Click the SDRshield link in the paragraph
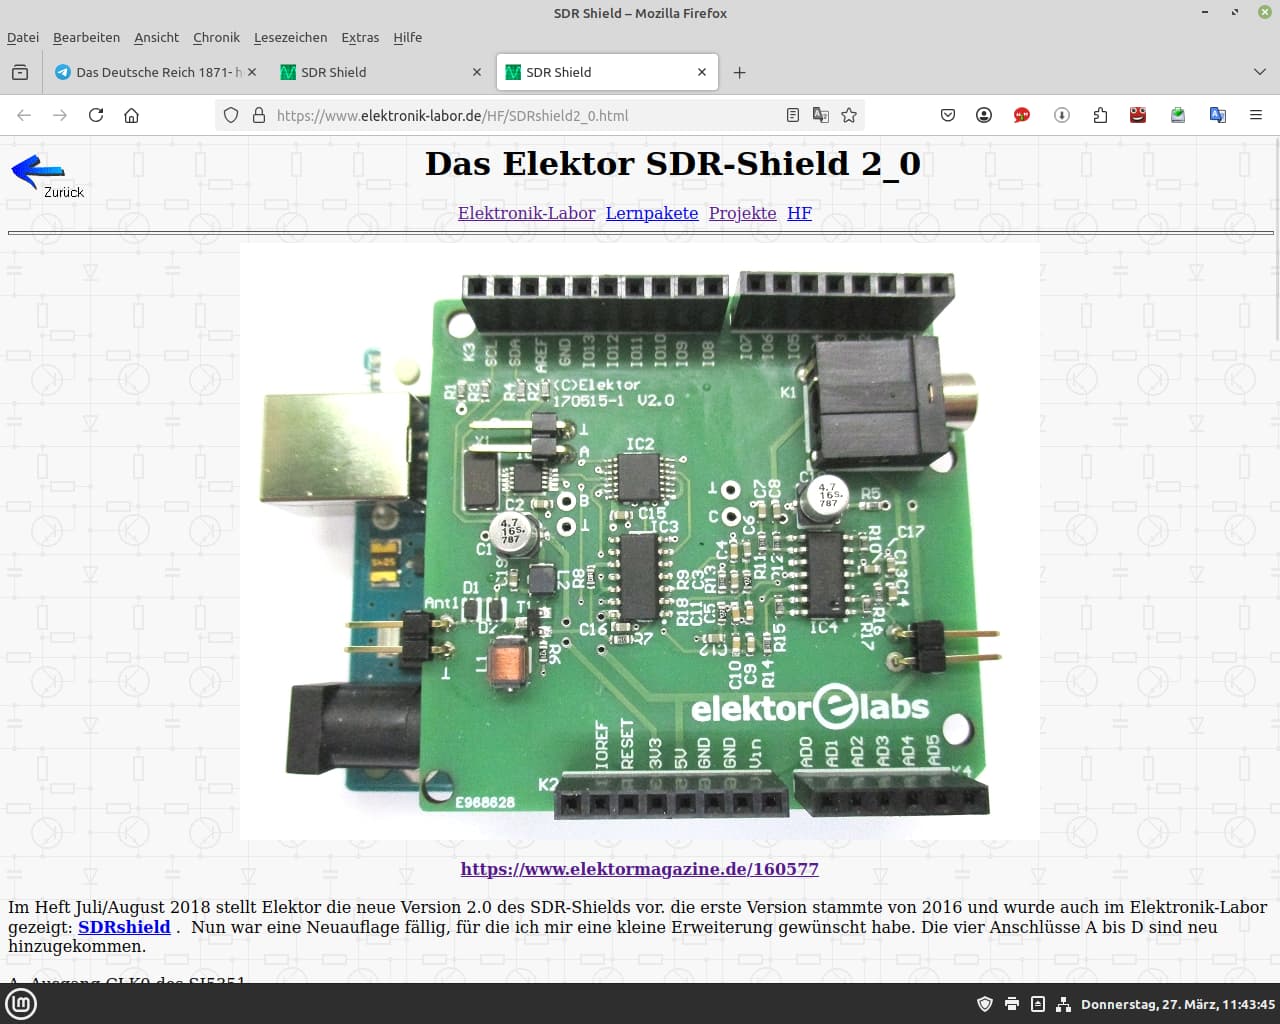 (x=124, y=927)
